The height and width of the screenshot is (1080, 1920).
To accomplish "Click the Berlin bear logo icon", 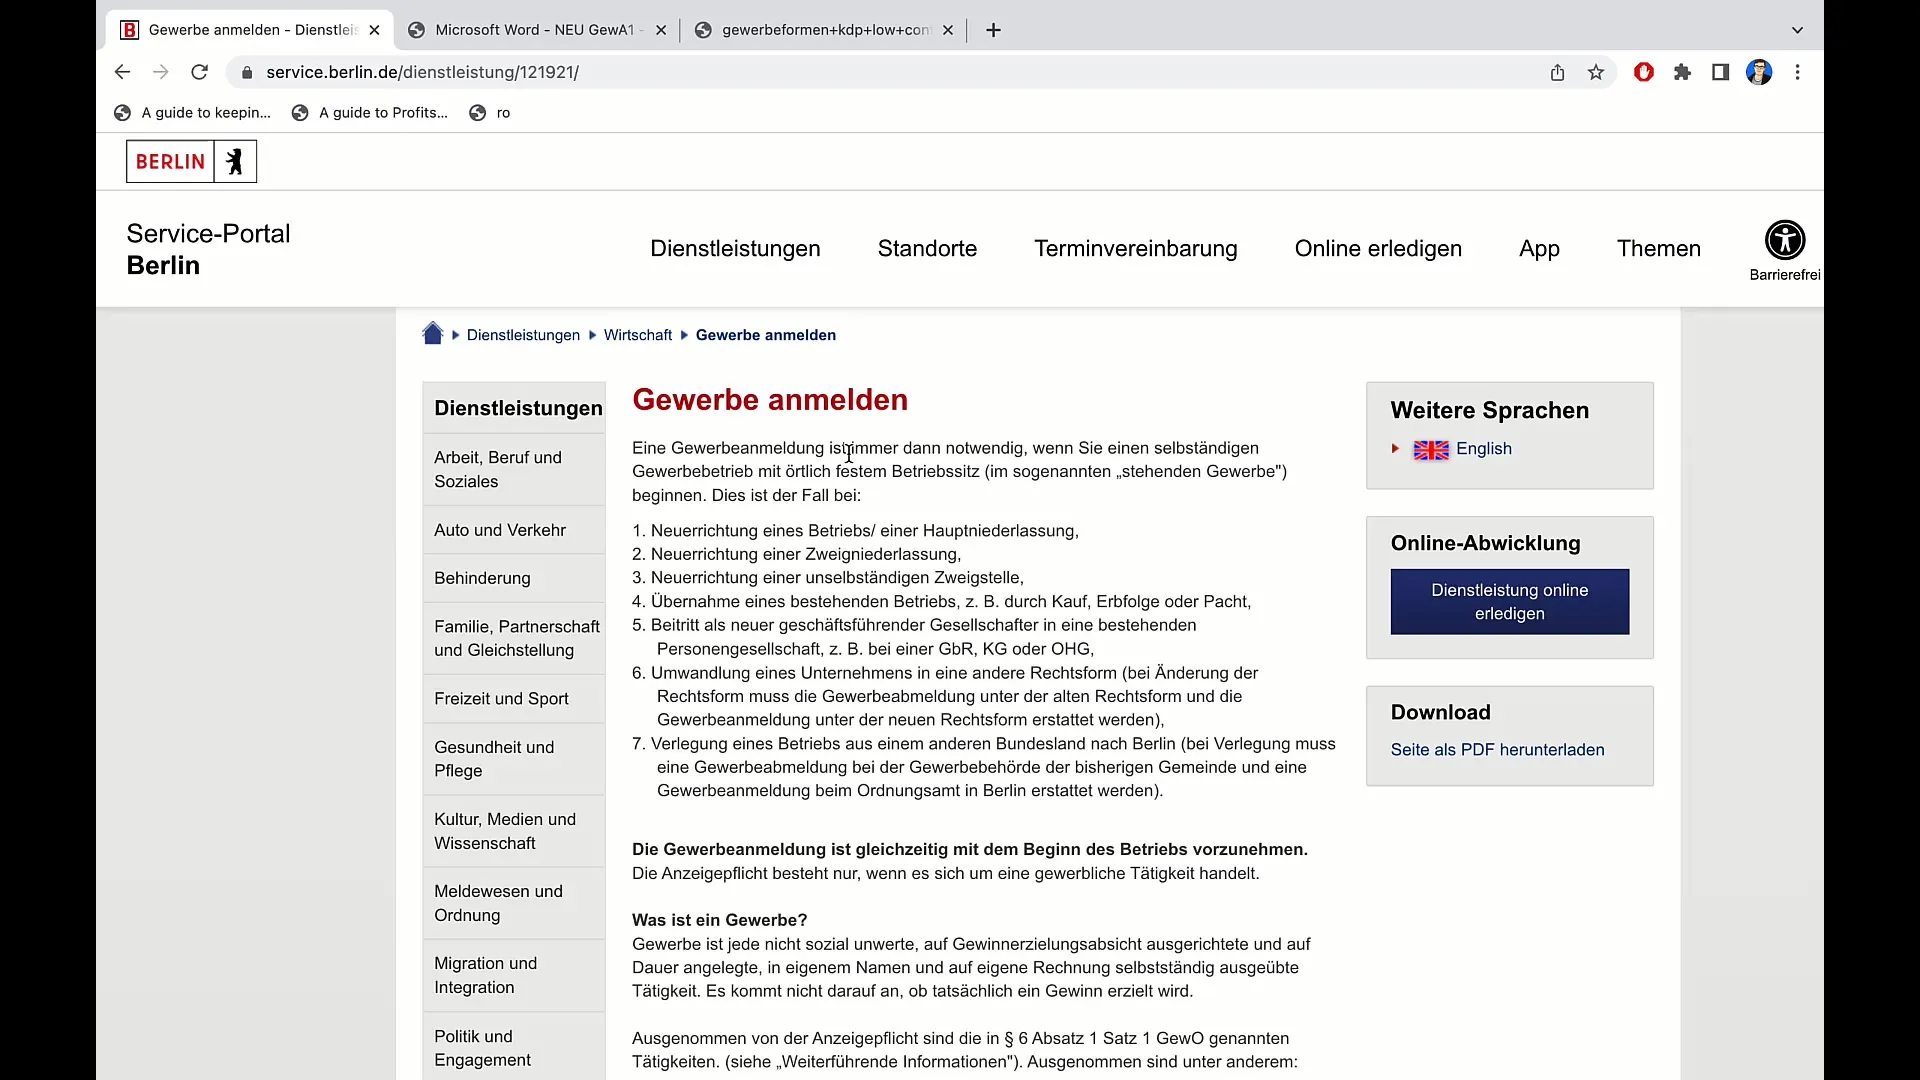I will click(x=233, y=161).
